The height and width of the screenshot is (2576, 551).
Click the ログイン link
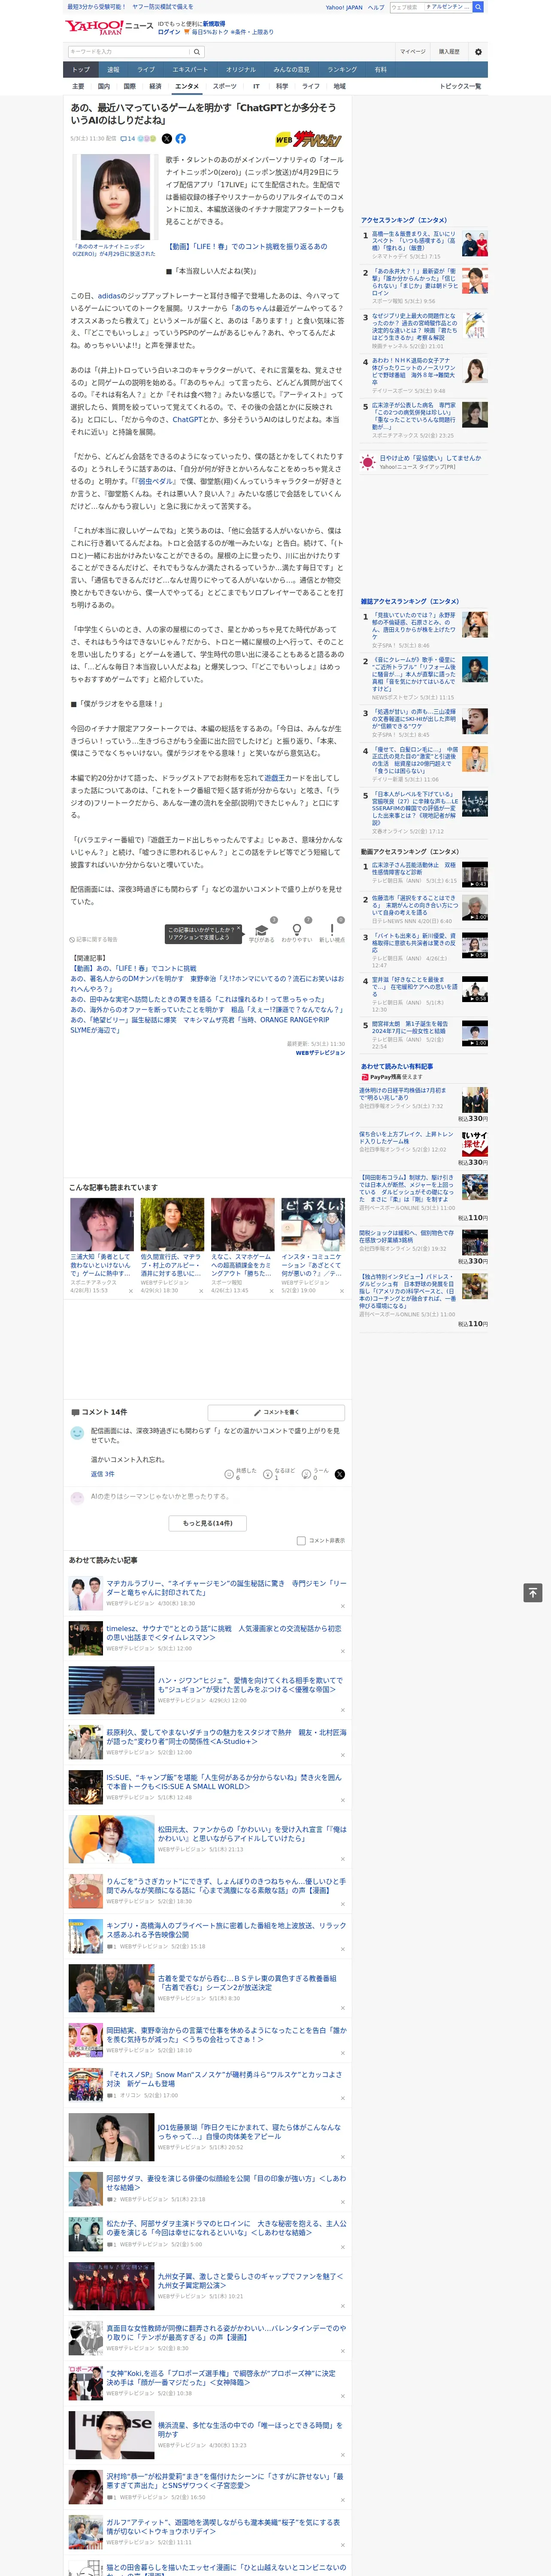click(169, 32)
